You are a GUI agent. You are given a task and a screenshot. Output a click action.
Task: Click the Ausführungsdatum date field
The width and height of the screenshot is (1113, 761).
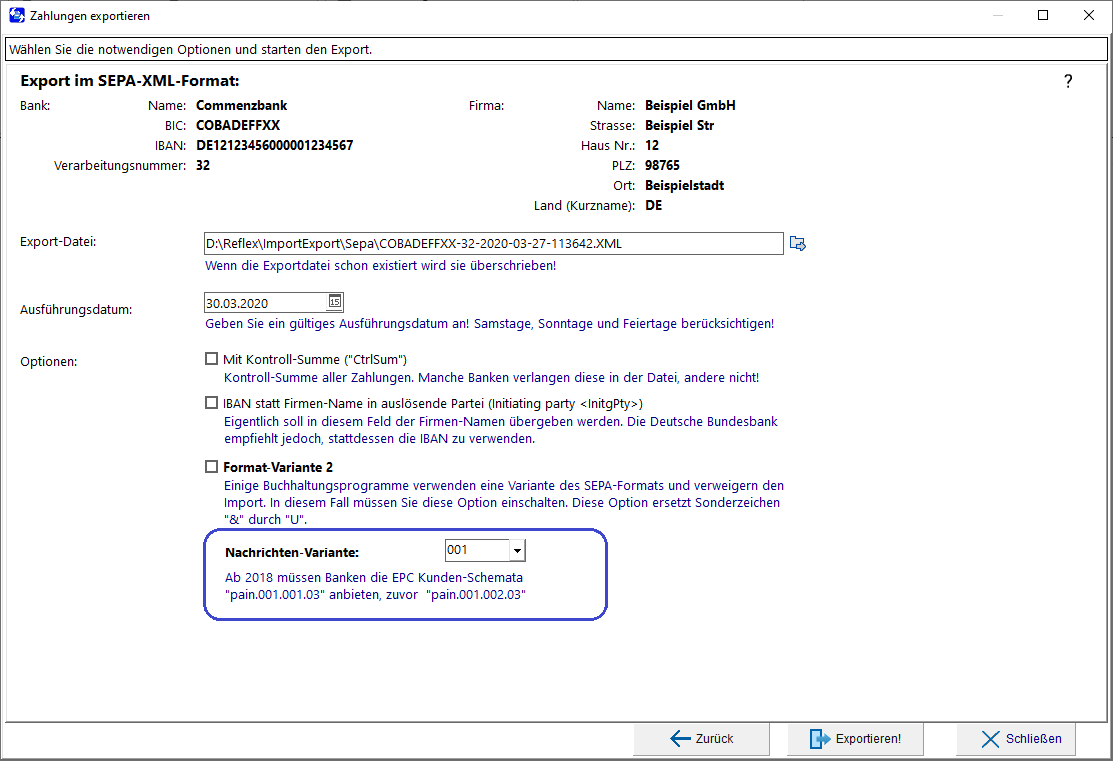click(x=264, y=302)
